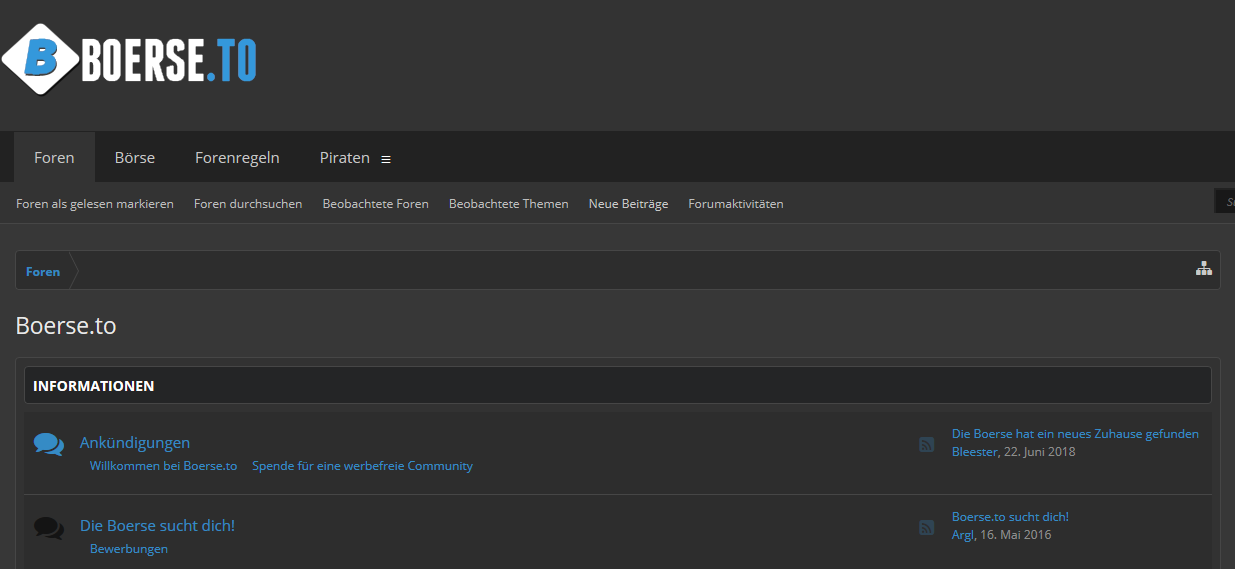View Argl's user profile
This screenshot has height=569, width=1235.
962,534
